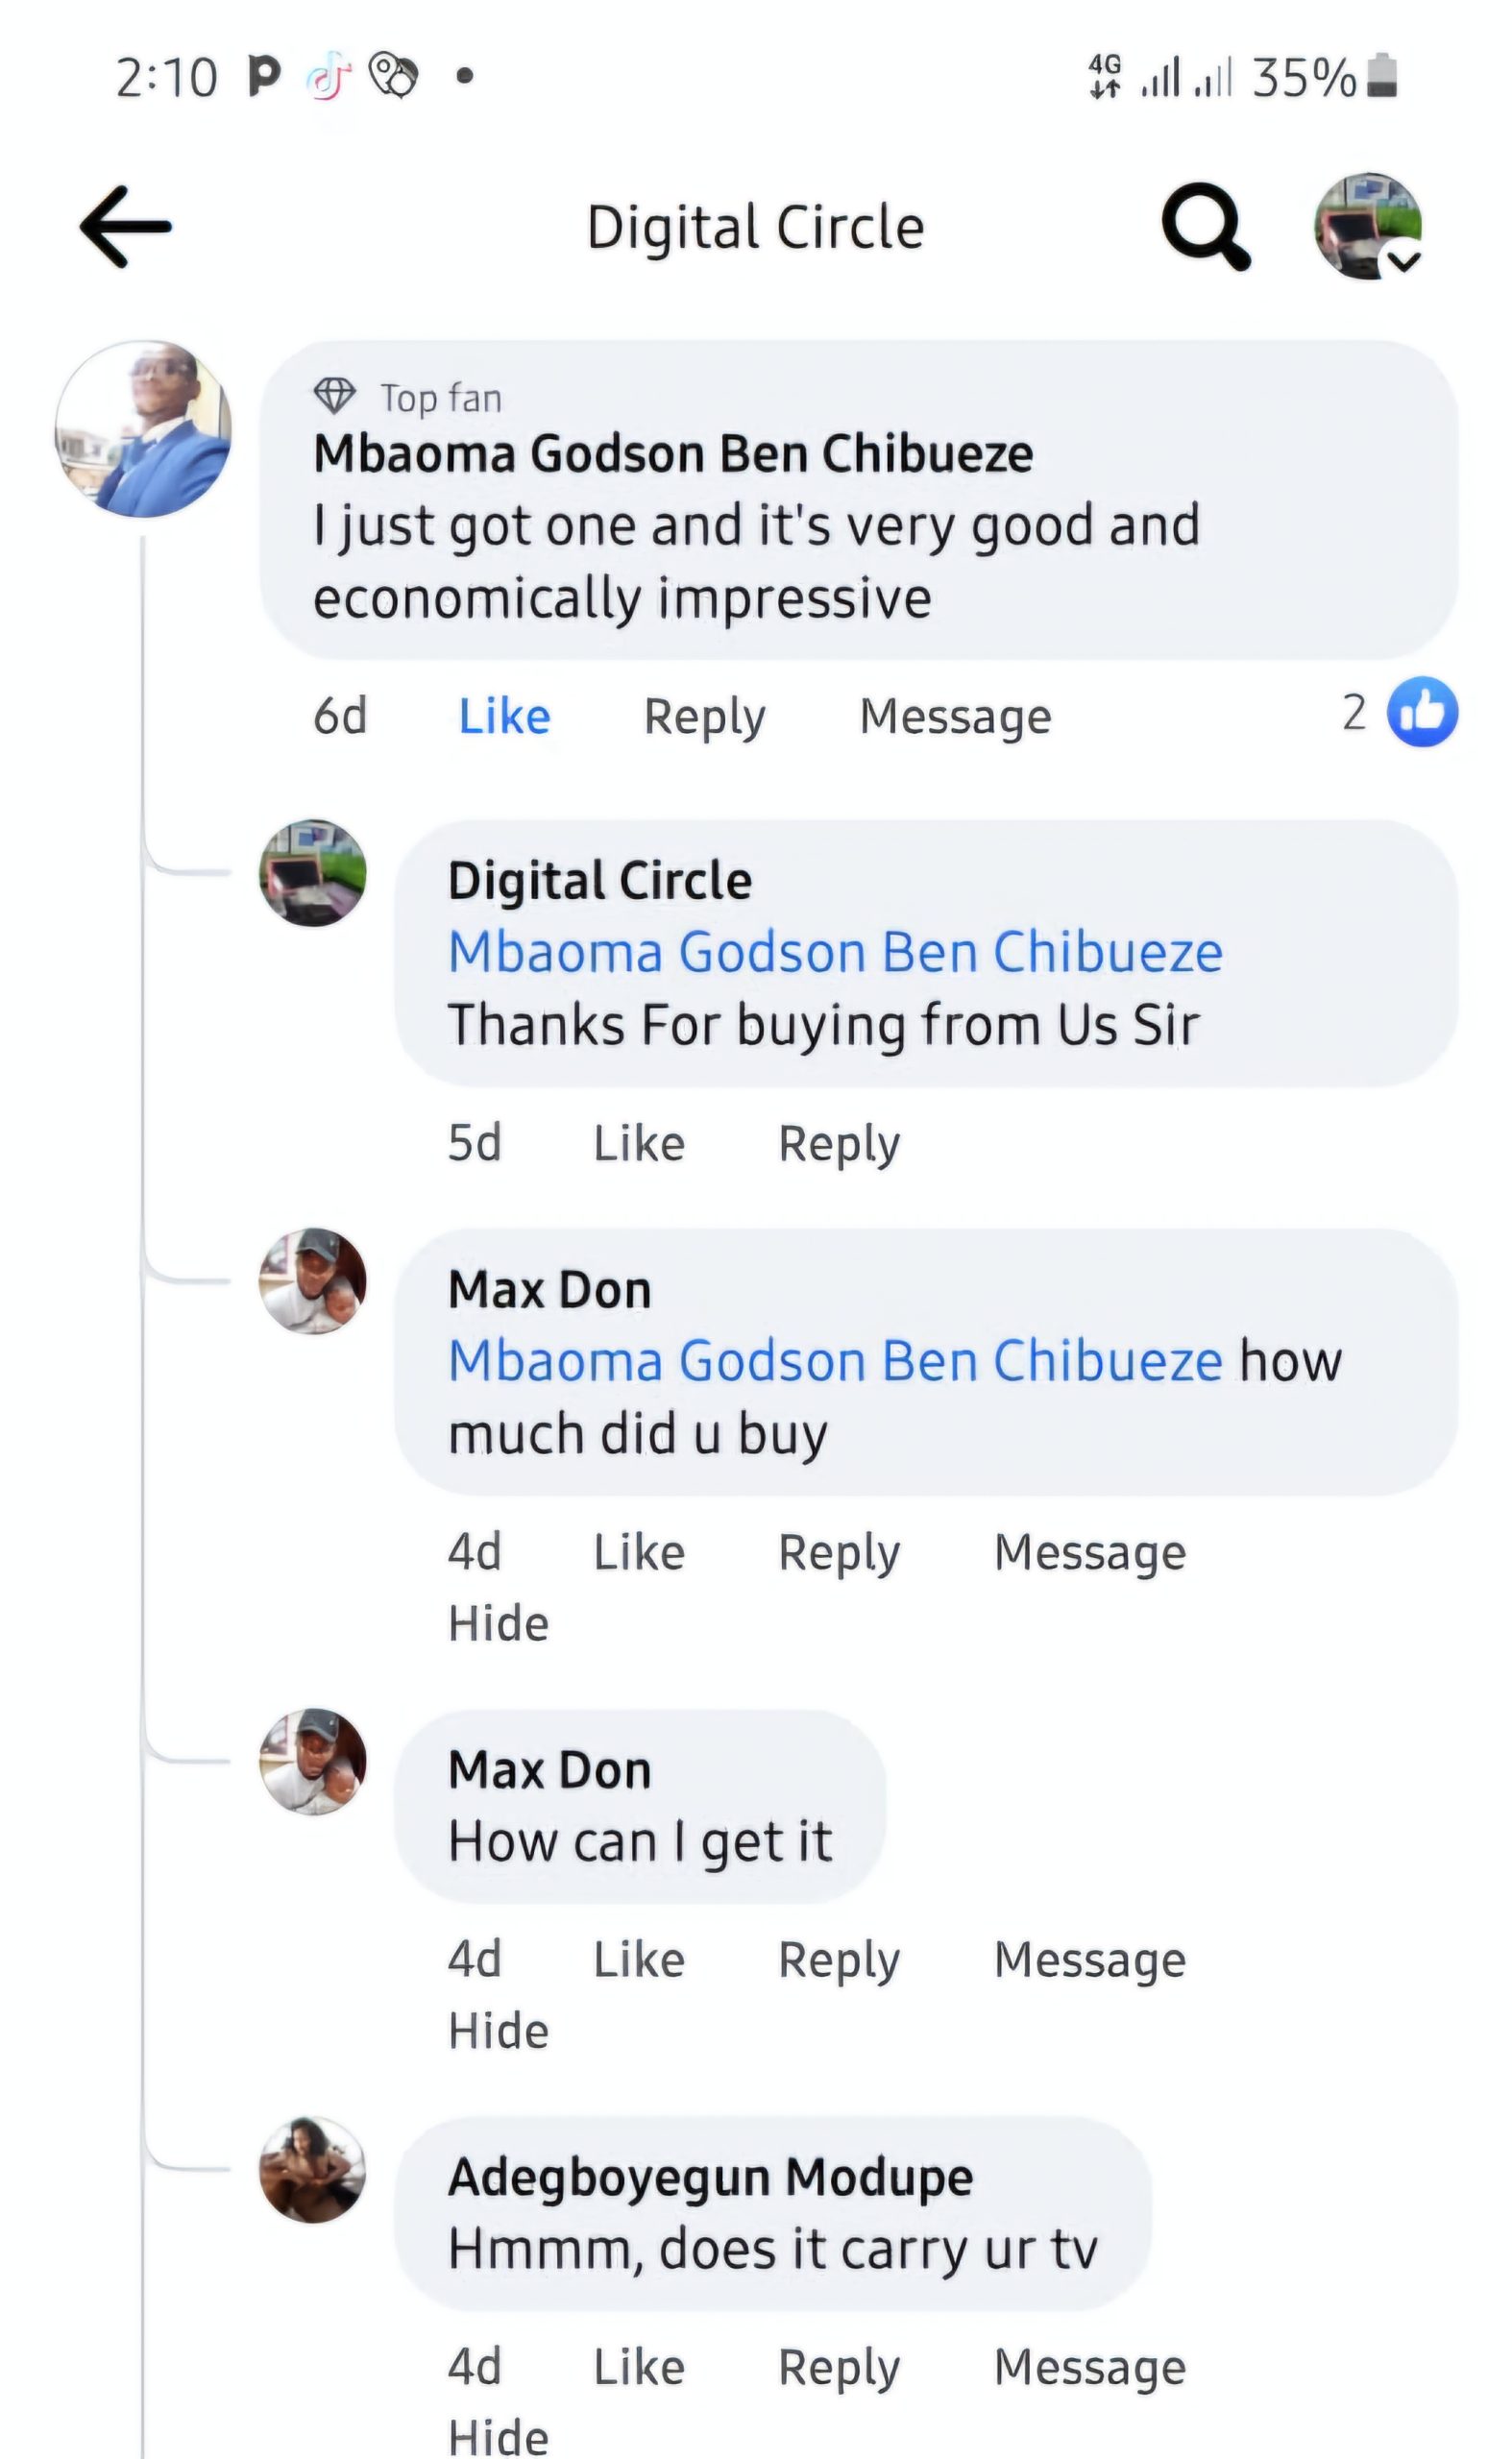Message Adegboyegun Modupe from her comment
Screen dimensions: 1512x2459
pos(1089,2367)
